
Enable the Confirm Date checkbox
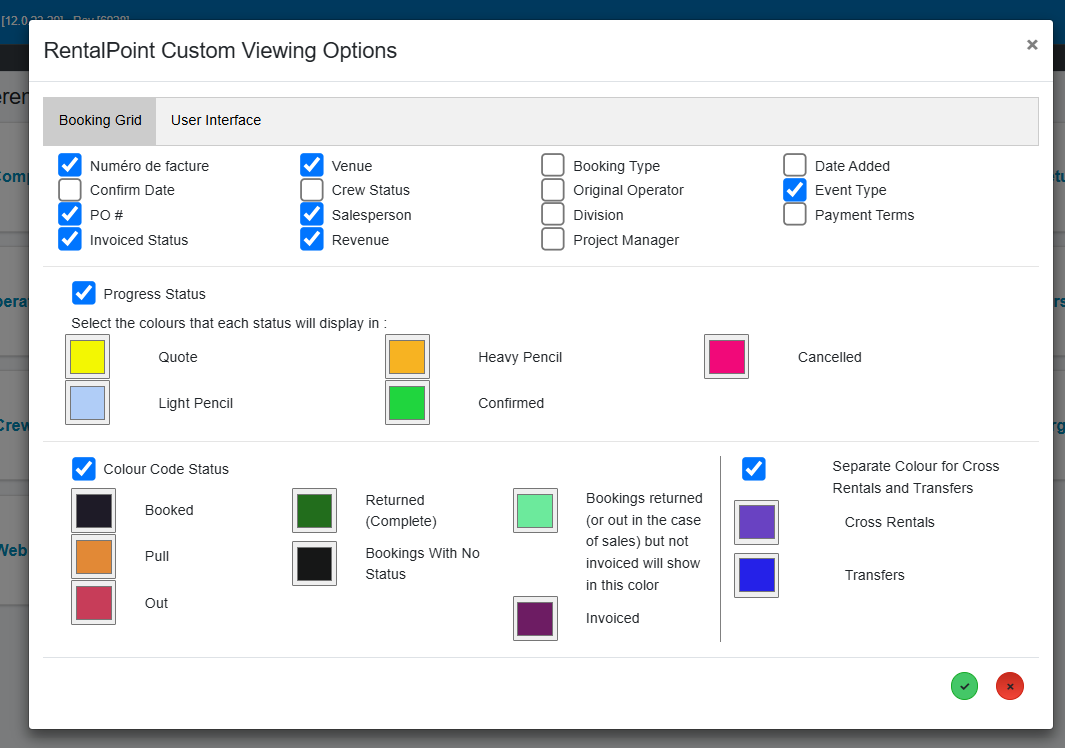click(x=70, y=190)
